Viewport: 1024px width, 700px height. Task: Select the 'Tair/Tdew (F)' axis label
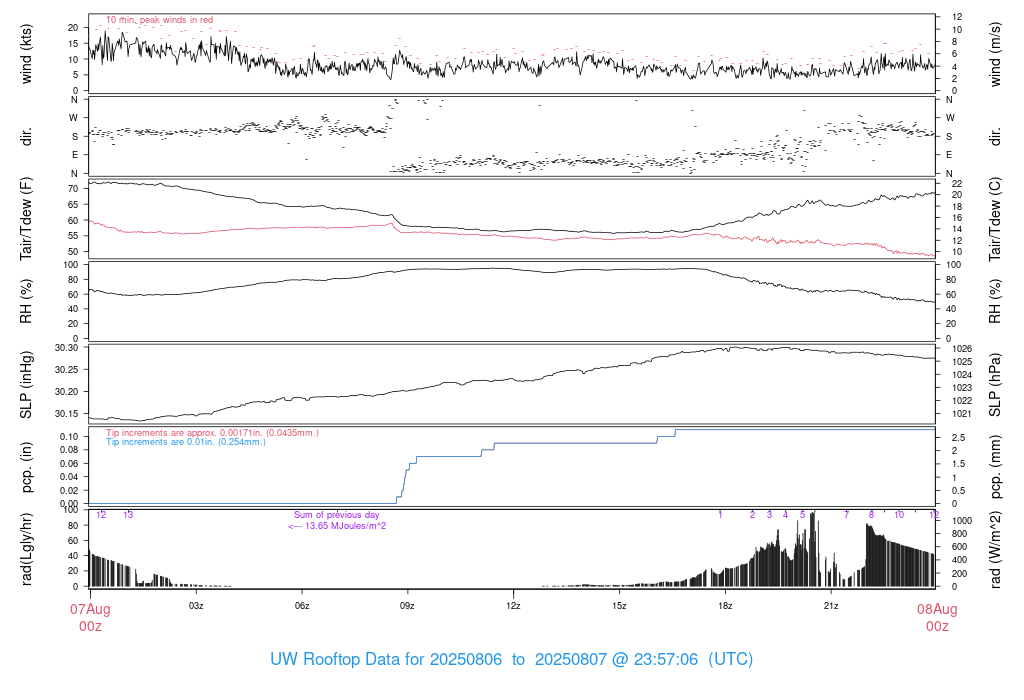(27, 219)
